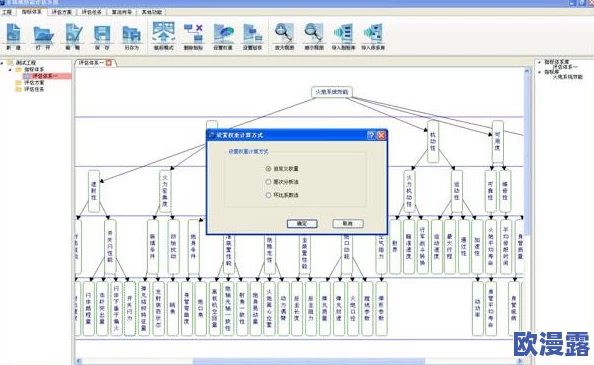Switch to the 评估方案 ribbon tab

[62, 12]
